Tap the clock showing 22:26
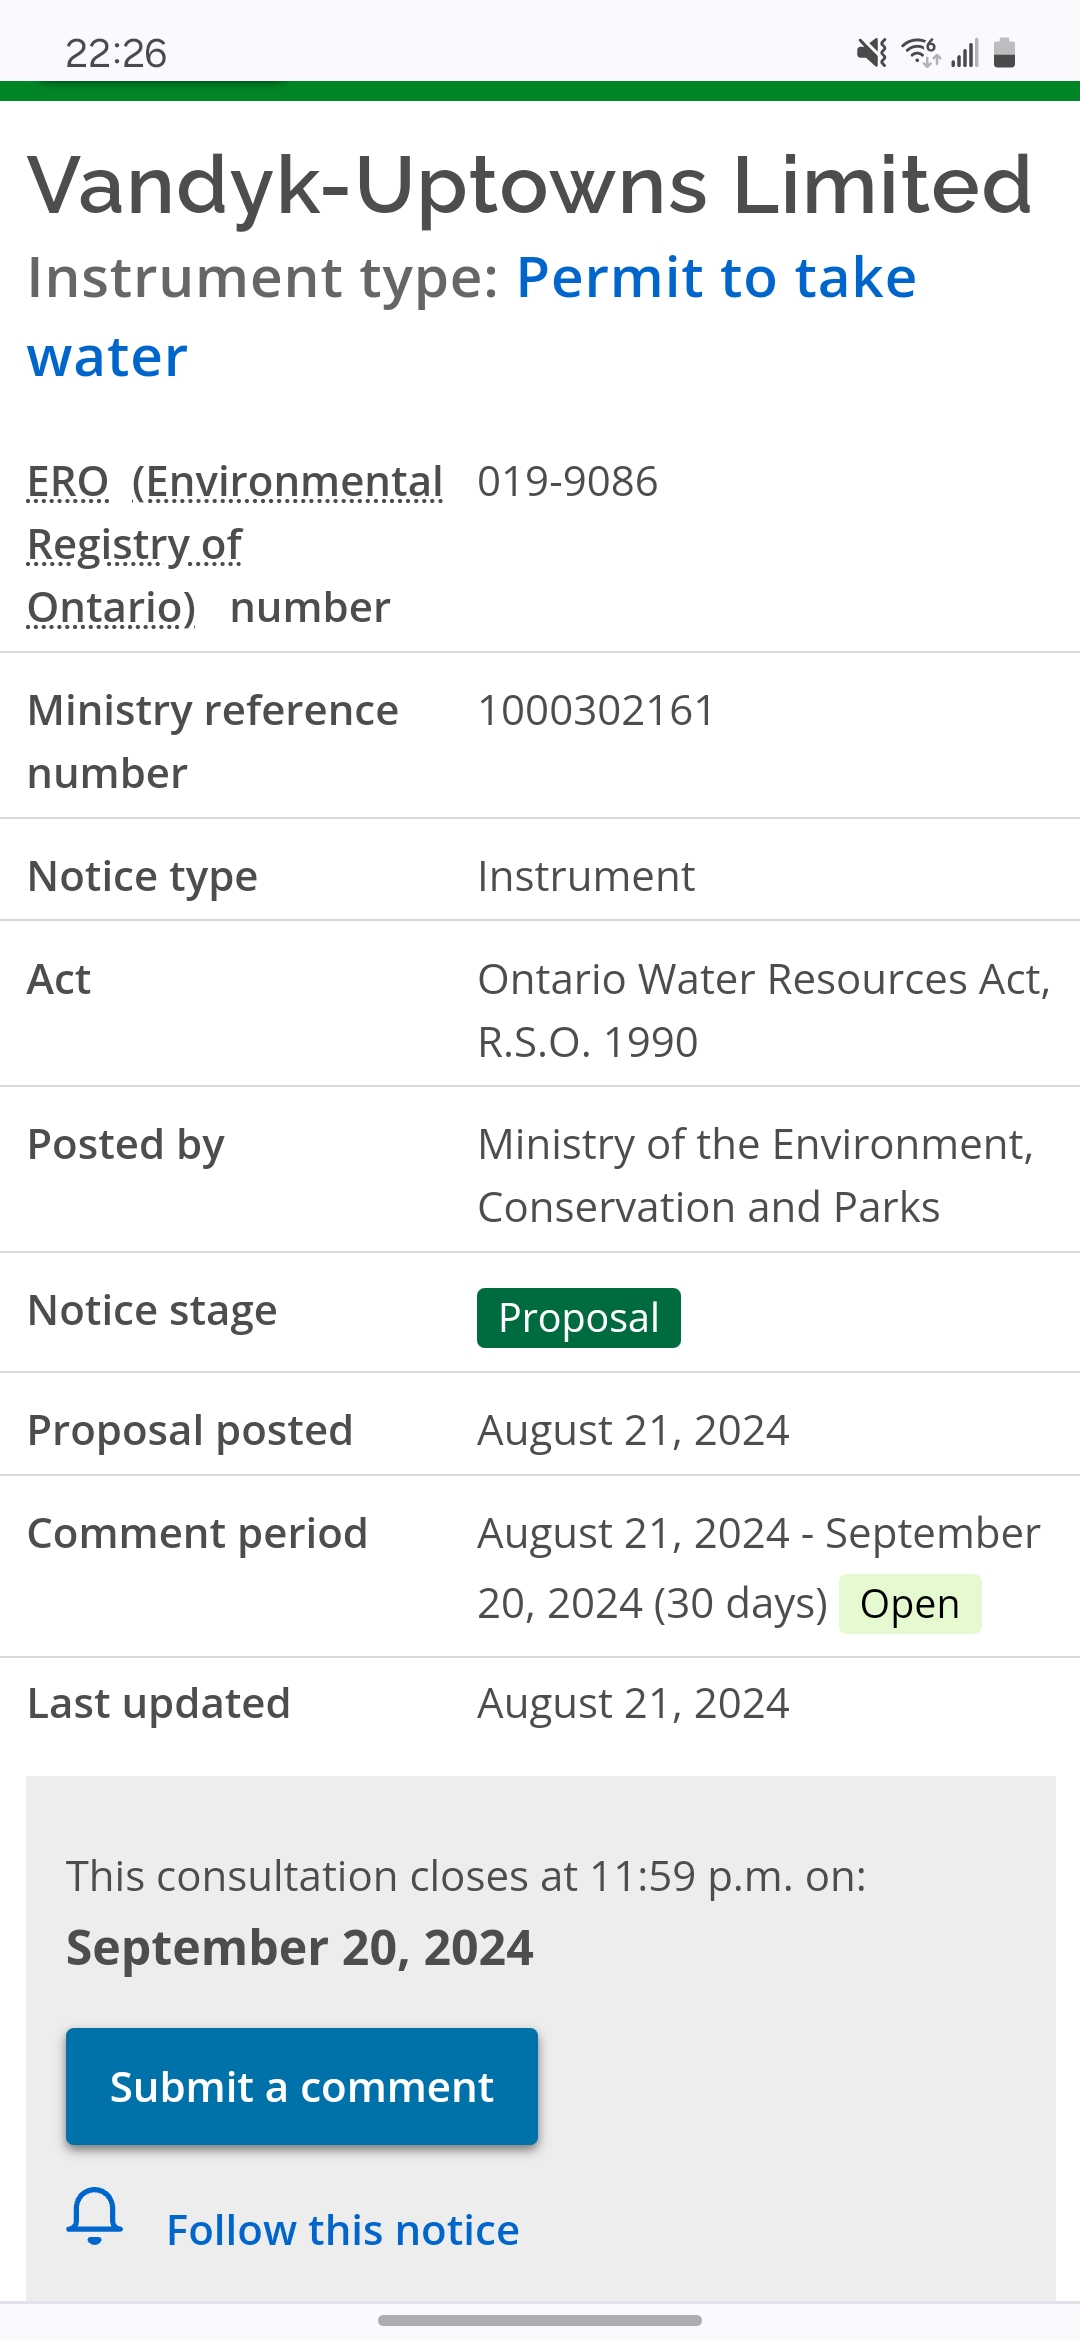The image size is (1080, 2340). tap(116, 53)
